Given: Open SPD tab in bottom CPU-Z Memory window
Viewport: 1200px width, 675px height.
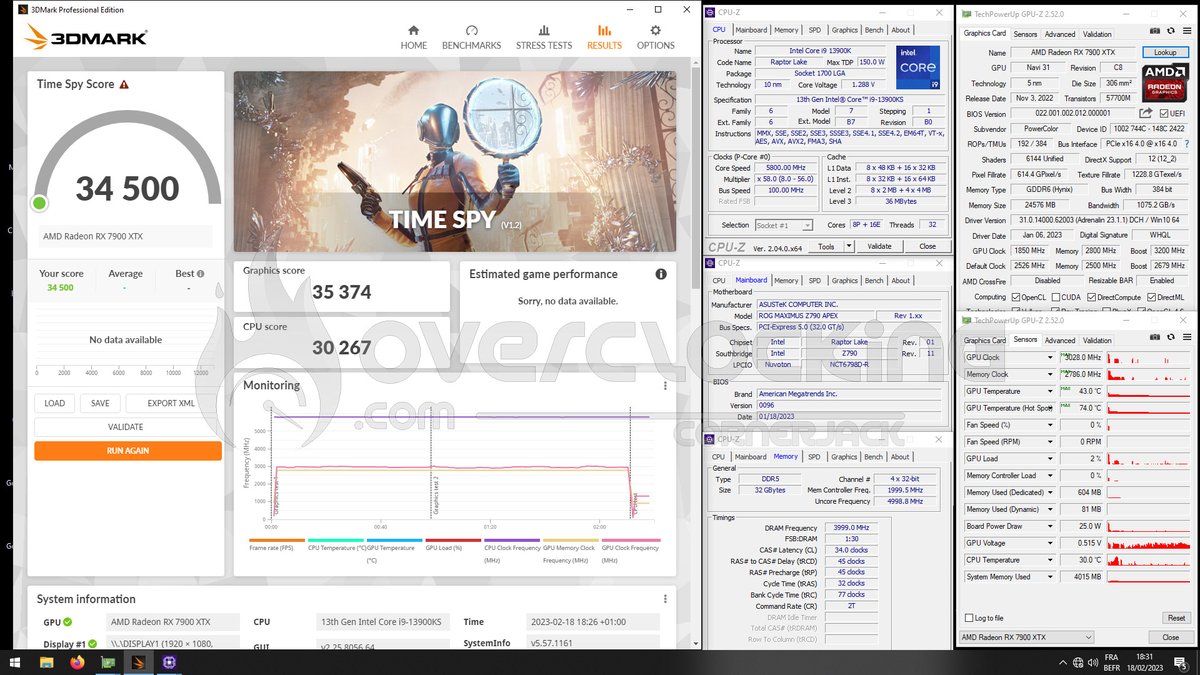Looking at the screenshot, I should 814,457.
